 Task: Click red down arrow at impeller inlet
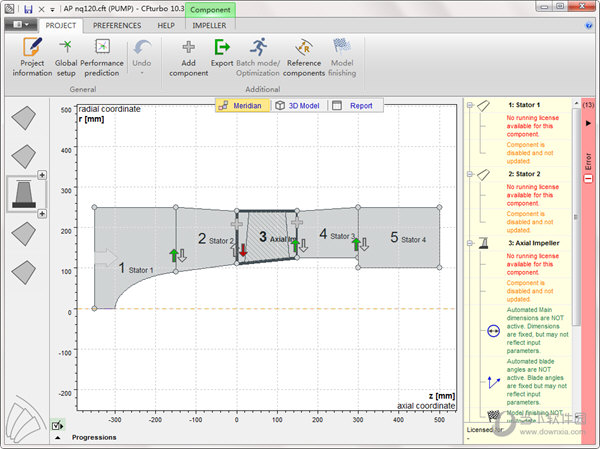click(243, 250)
